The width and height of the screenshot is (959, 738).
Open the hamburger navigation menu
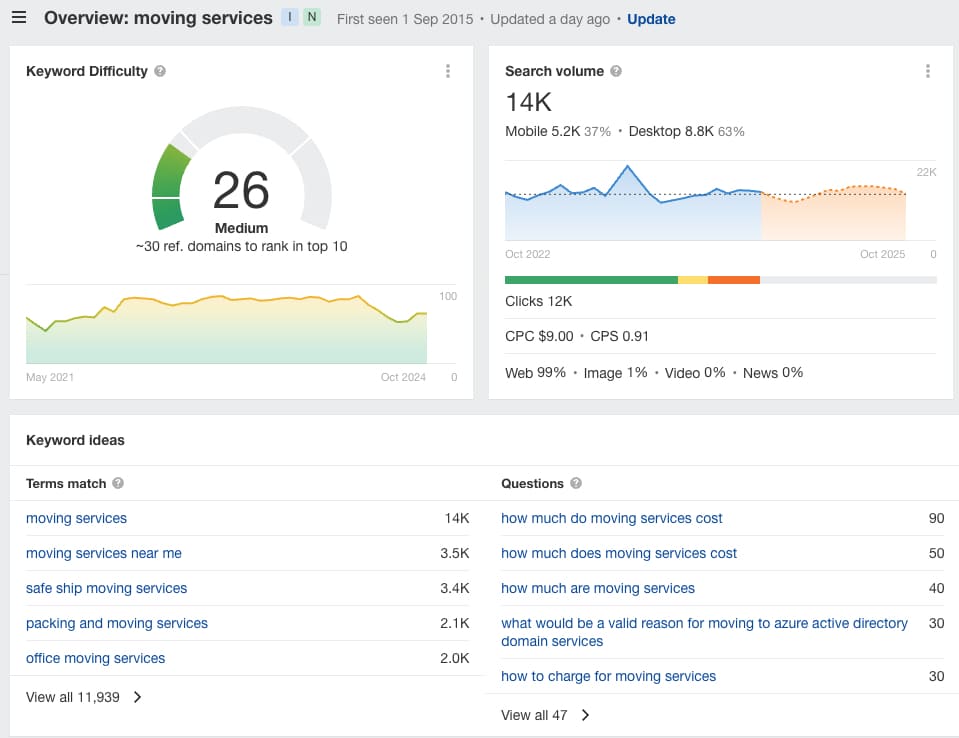pyautogui.click(x=18, y=17)
